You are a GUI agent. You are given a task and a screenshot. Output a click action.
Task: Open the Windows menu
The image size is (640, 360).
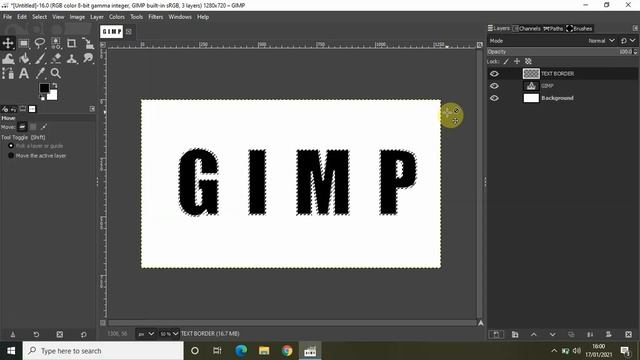(180, 17)
